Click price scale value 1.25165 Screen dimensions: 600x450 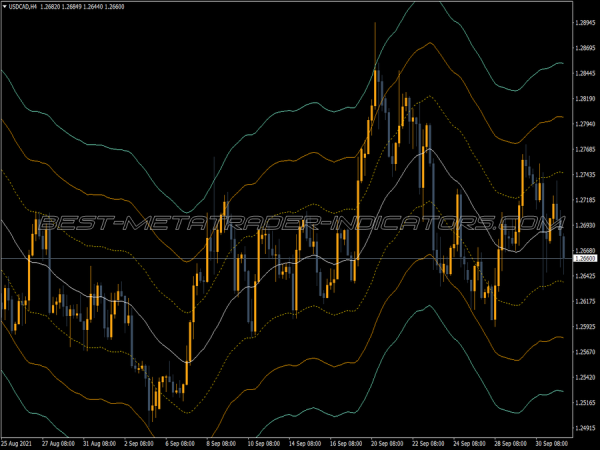pos(586,403)
